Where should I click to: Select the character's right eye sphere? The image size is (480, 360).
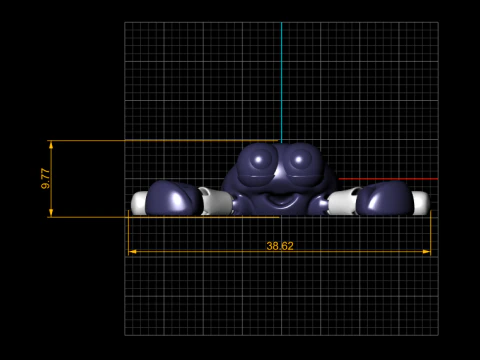[x=299, y=160]
